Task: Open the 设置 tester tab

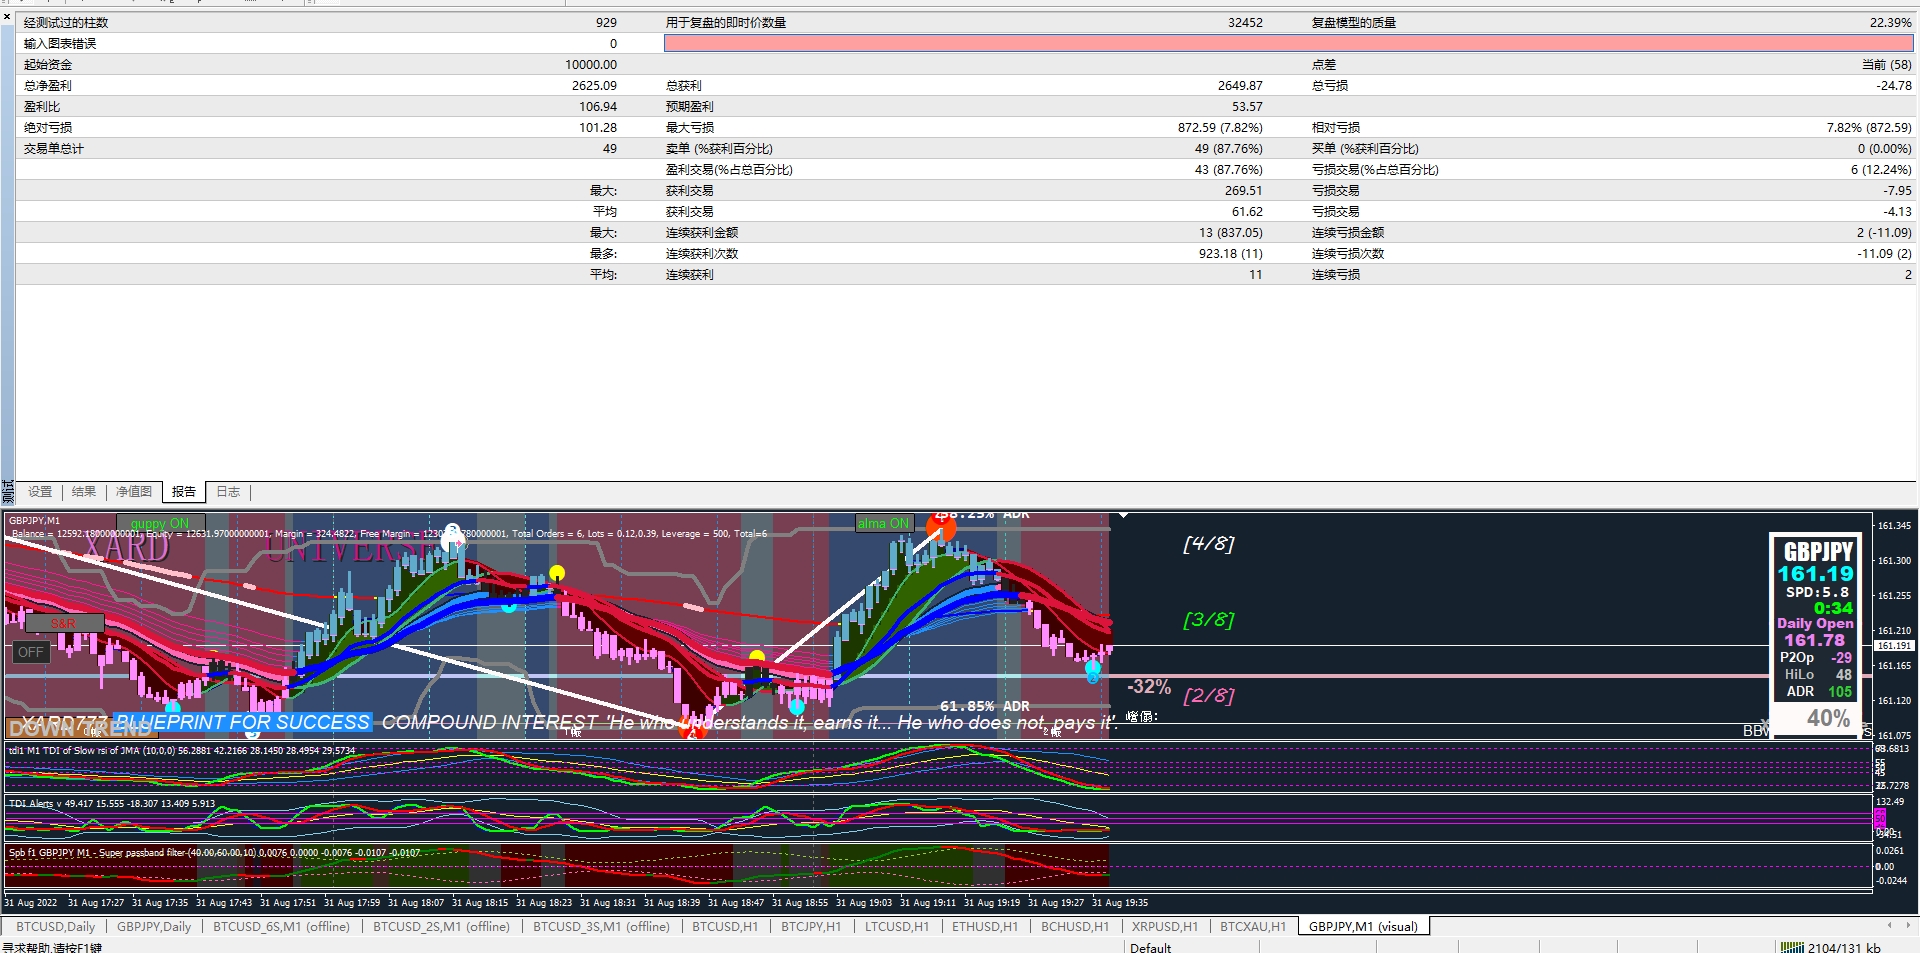Action: click(x=40, y=492)
